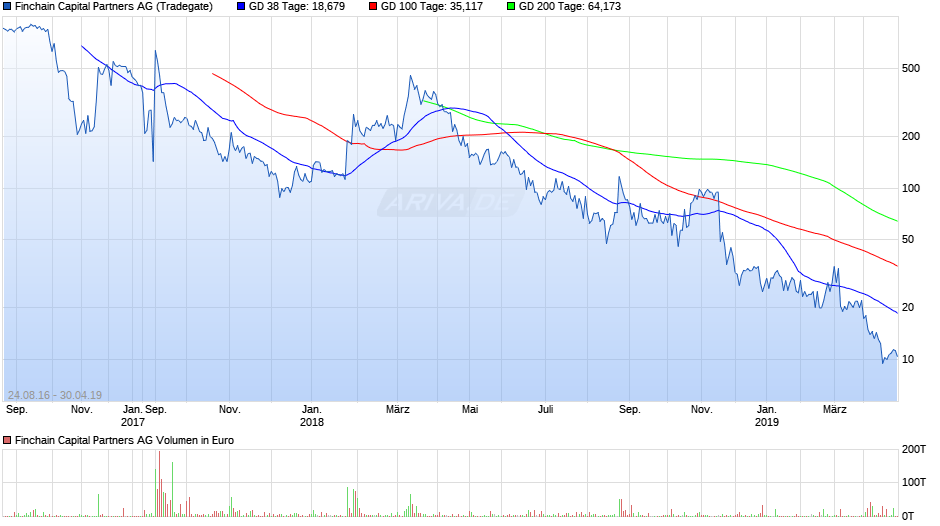Click the 'März' axis label before 'Mai'
The height and width of the screenshot is (526, 940).
pyautogui.click(x=397, y=410)
